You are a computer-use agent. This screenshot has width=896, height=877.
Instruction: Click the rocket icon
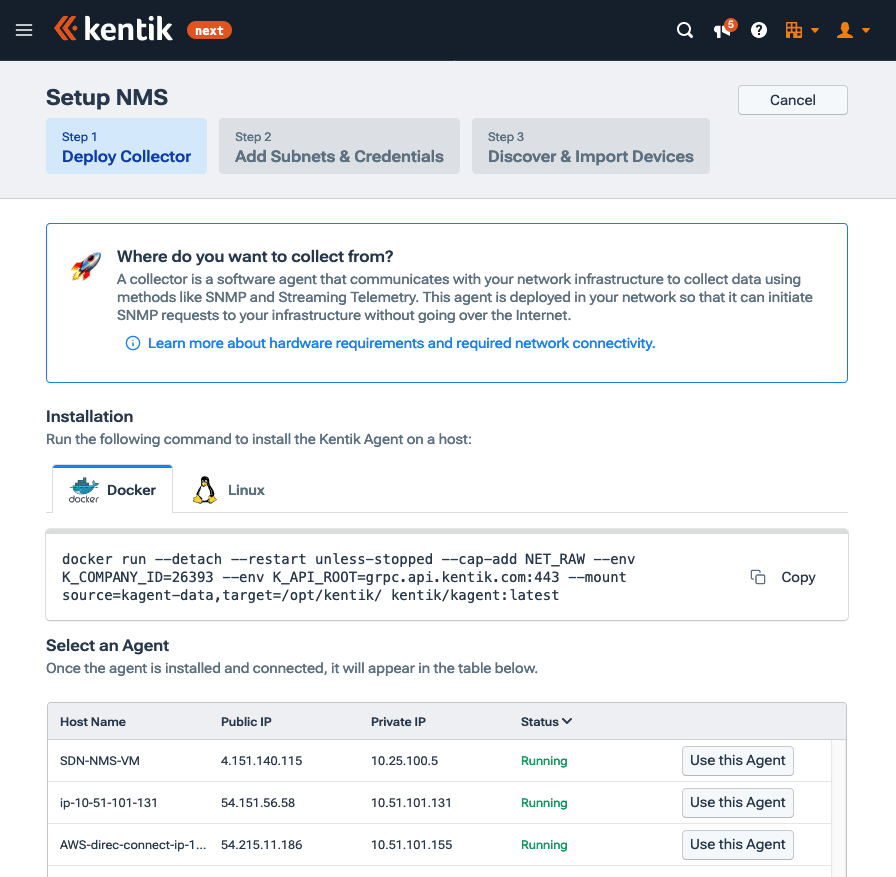86,266
